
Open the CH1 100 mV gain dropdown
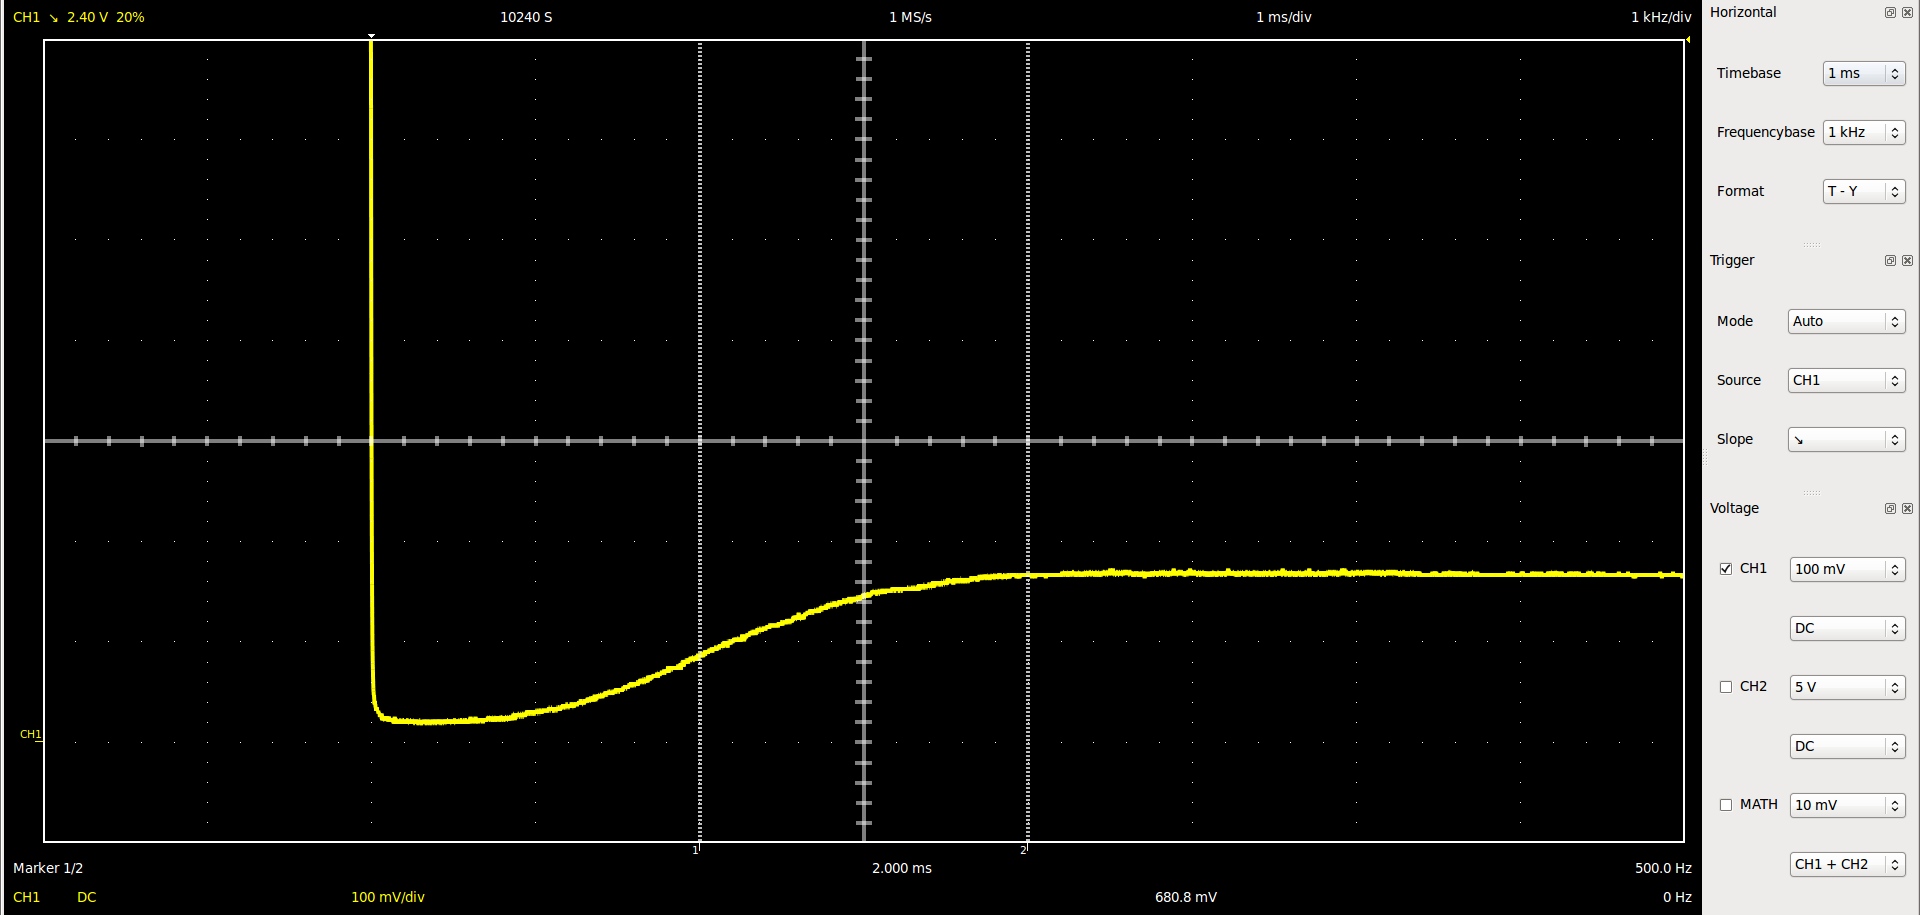[1846, 570]
